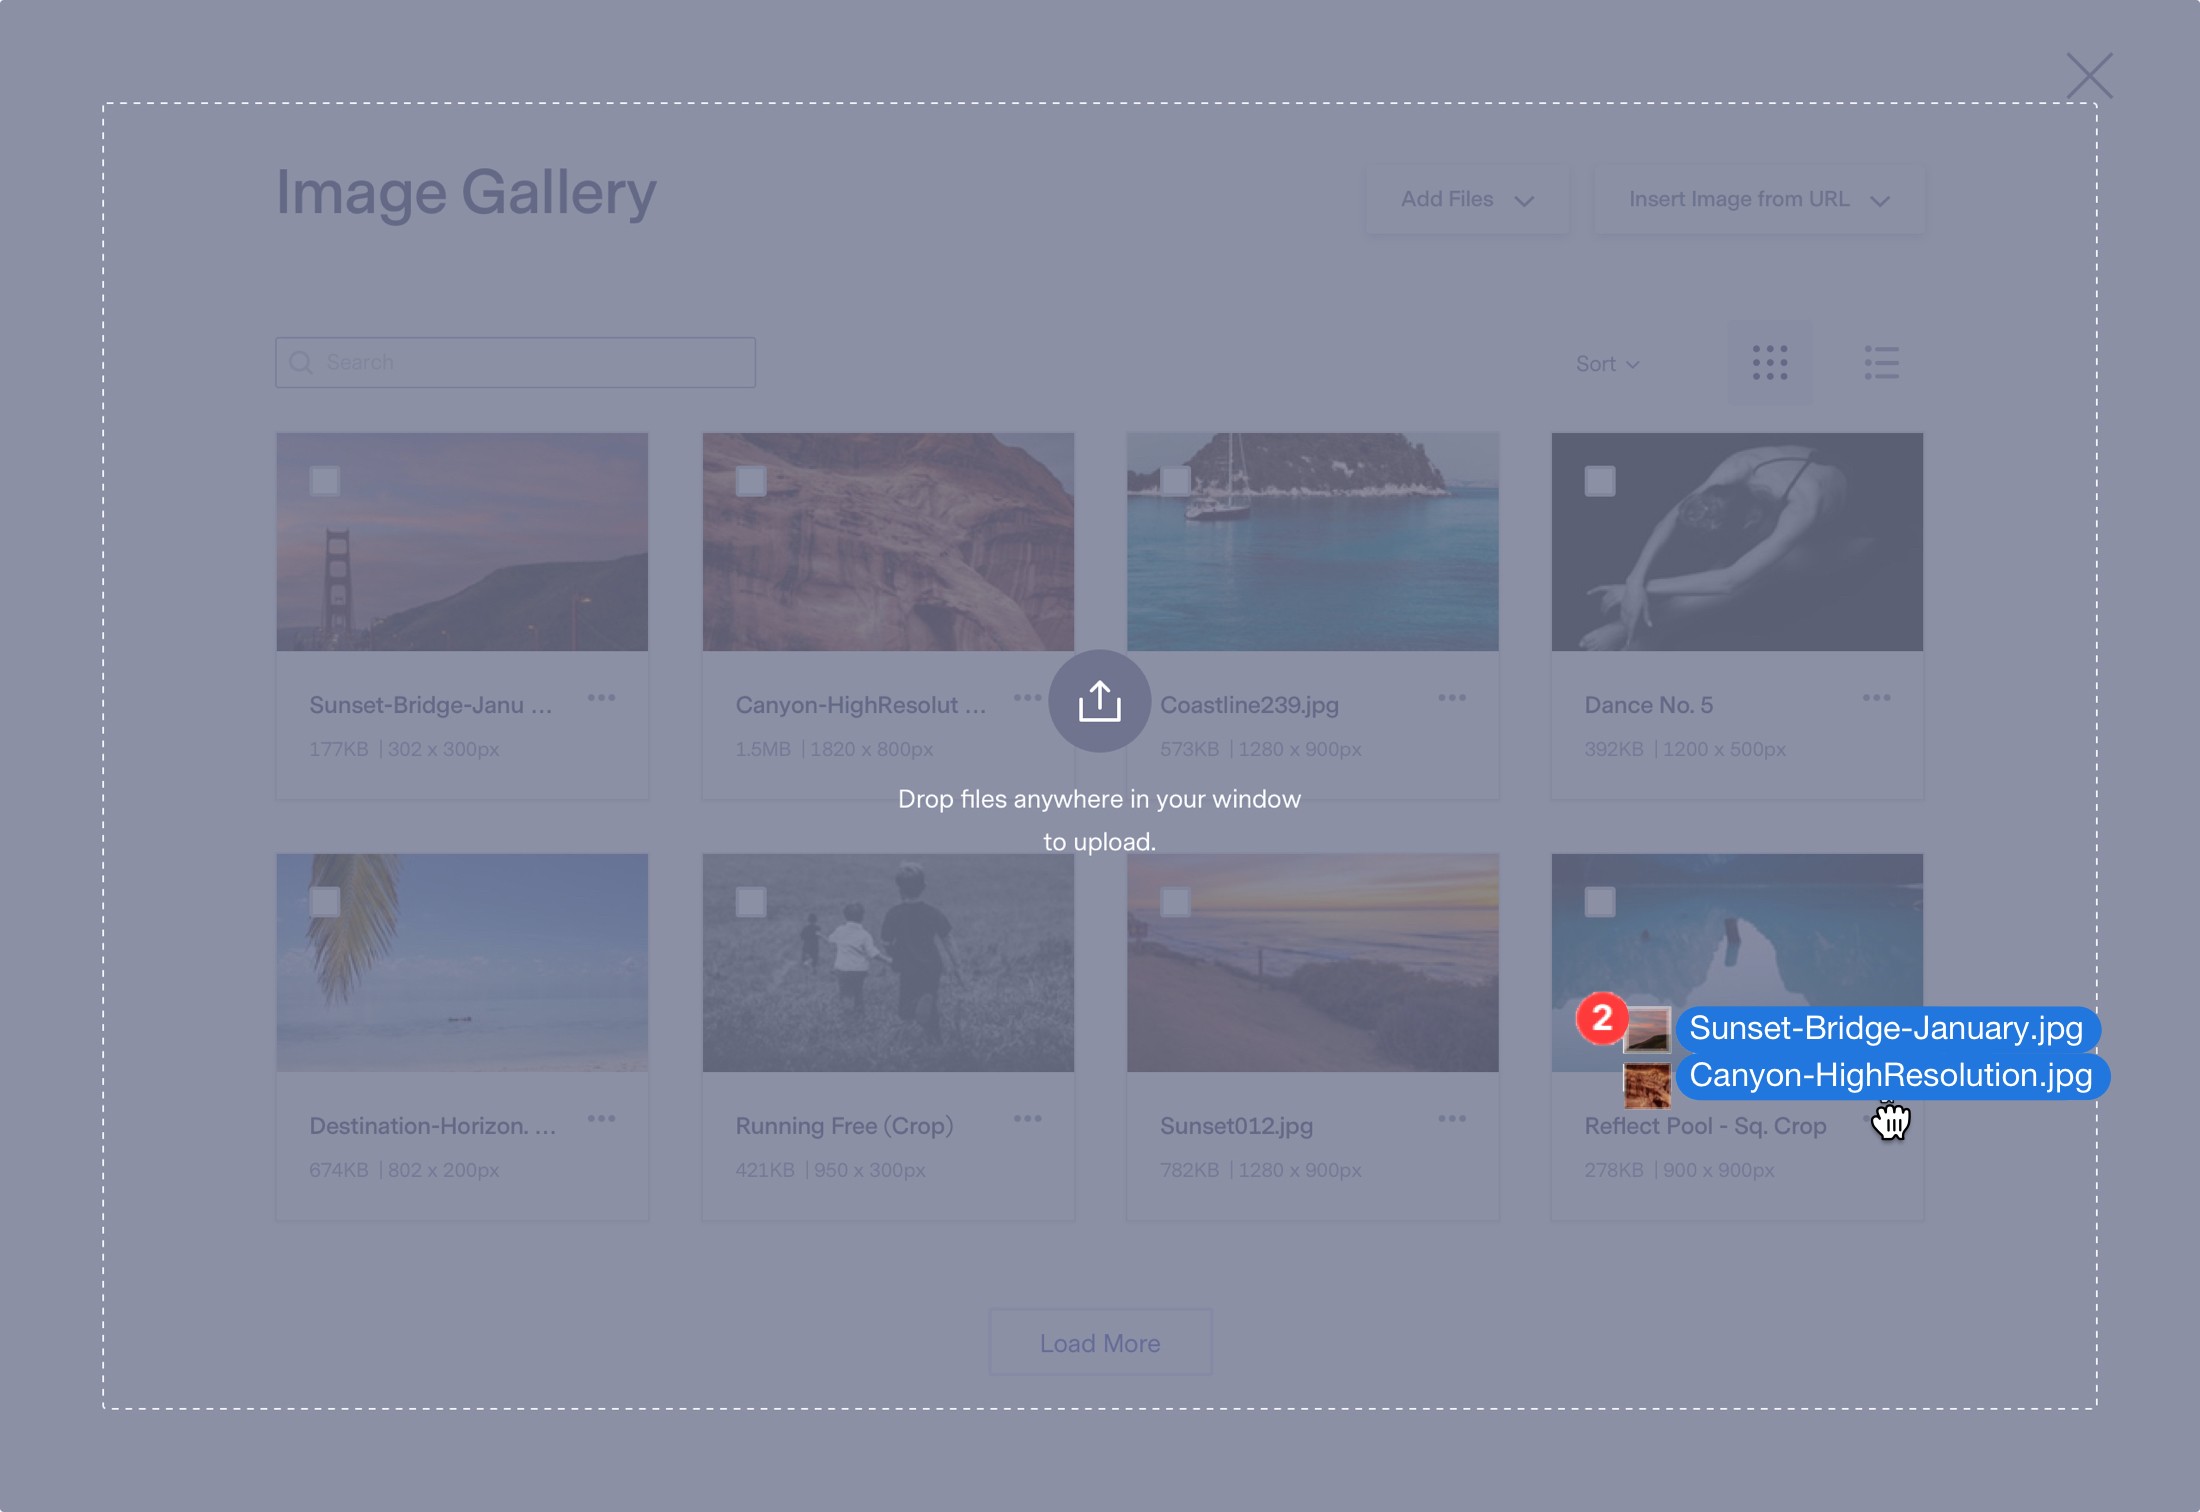
Task: Open the Running Free children thumbnail
Action: (888, 963)
